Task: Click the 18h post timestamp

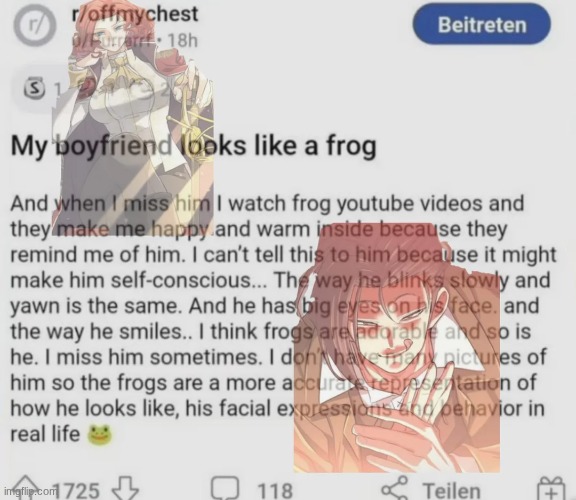Action: [x=183, y=40]
